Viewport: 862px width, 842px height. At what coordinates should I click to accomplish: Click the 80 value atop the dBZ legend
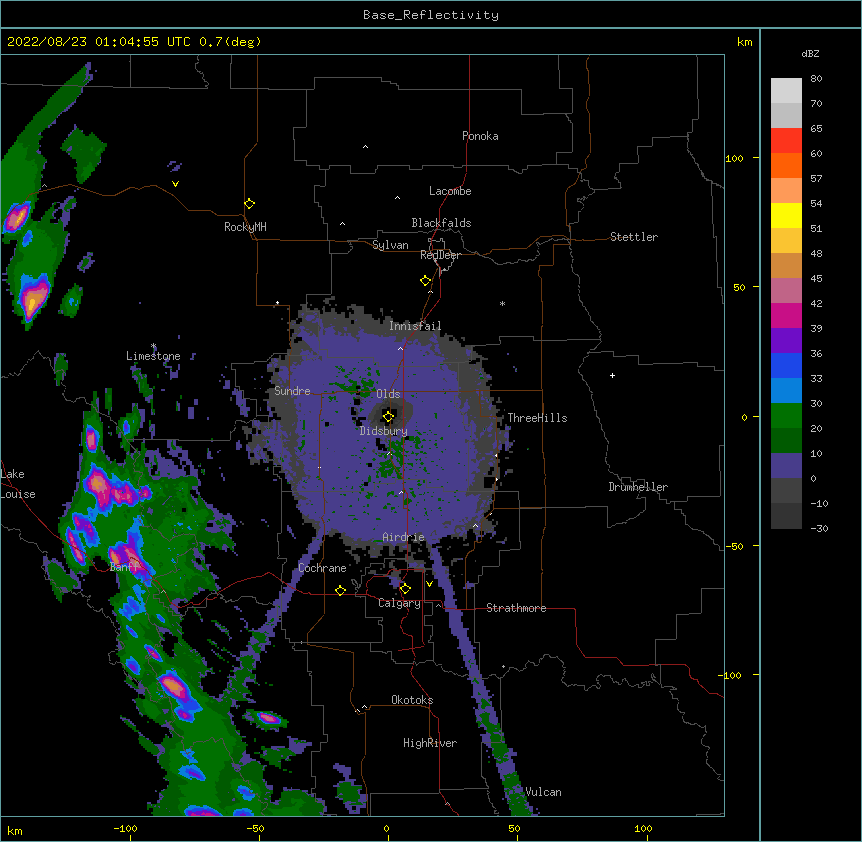coord(816,79)
